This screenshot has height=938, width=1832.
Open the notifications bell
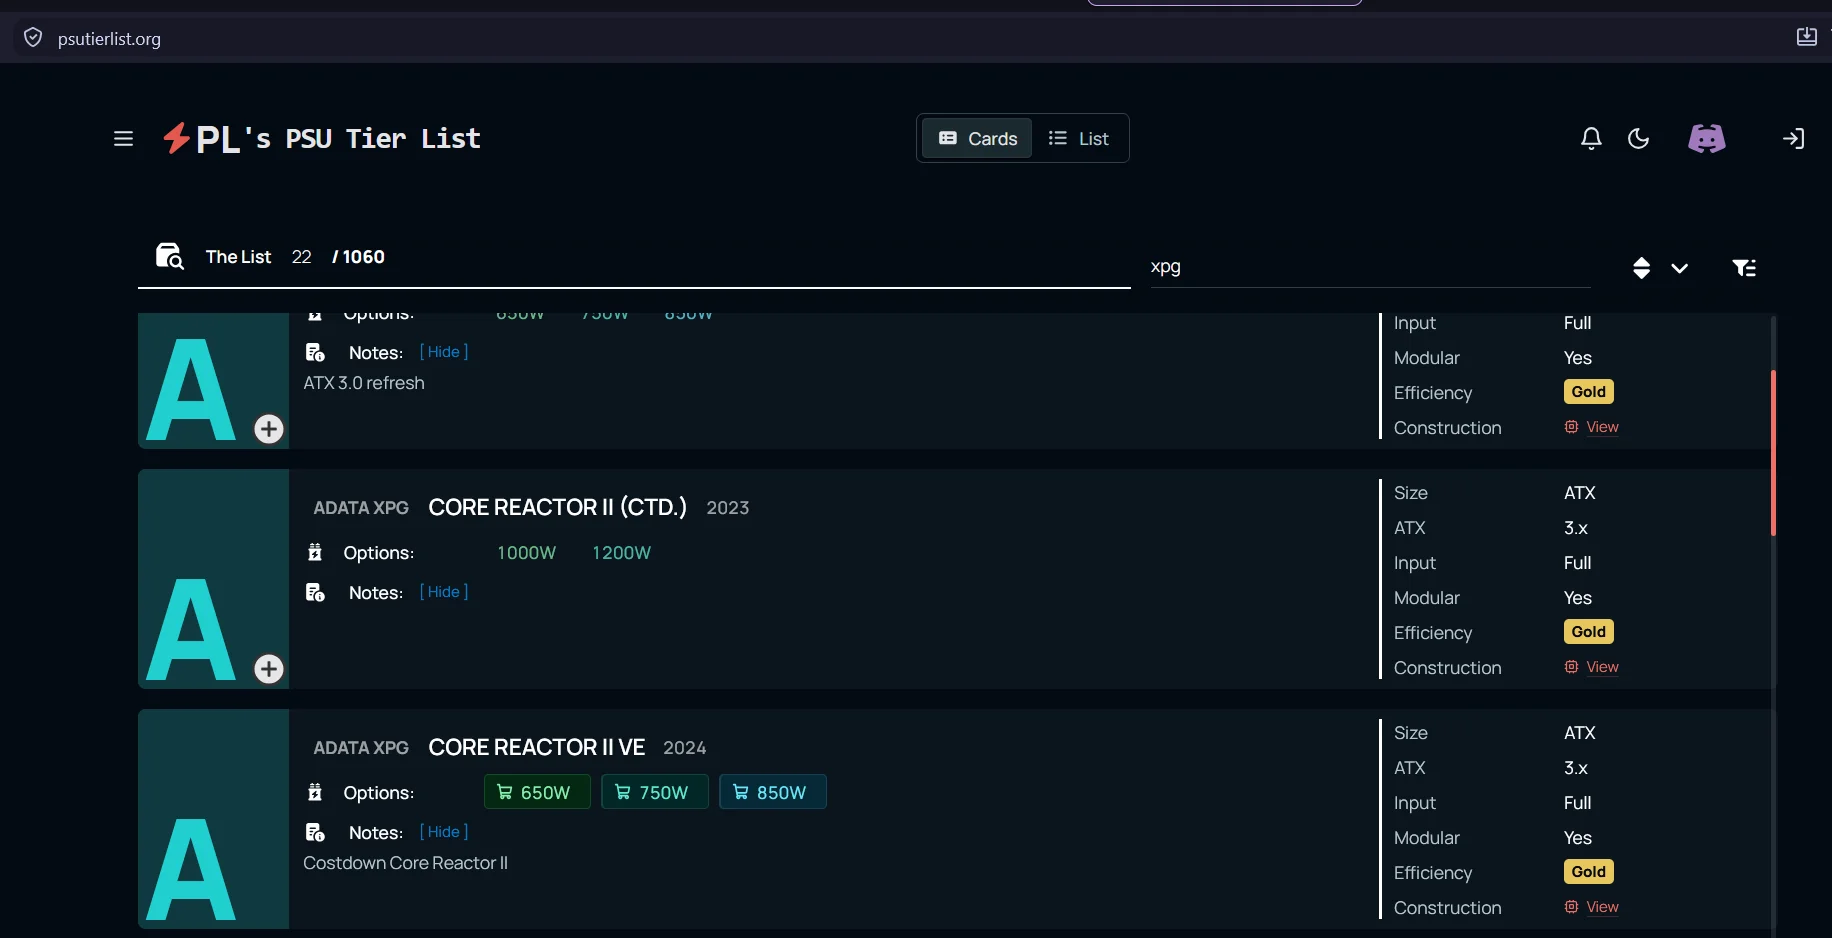[1591, 139]
